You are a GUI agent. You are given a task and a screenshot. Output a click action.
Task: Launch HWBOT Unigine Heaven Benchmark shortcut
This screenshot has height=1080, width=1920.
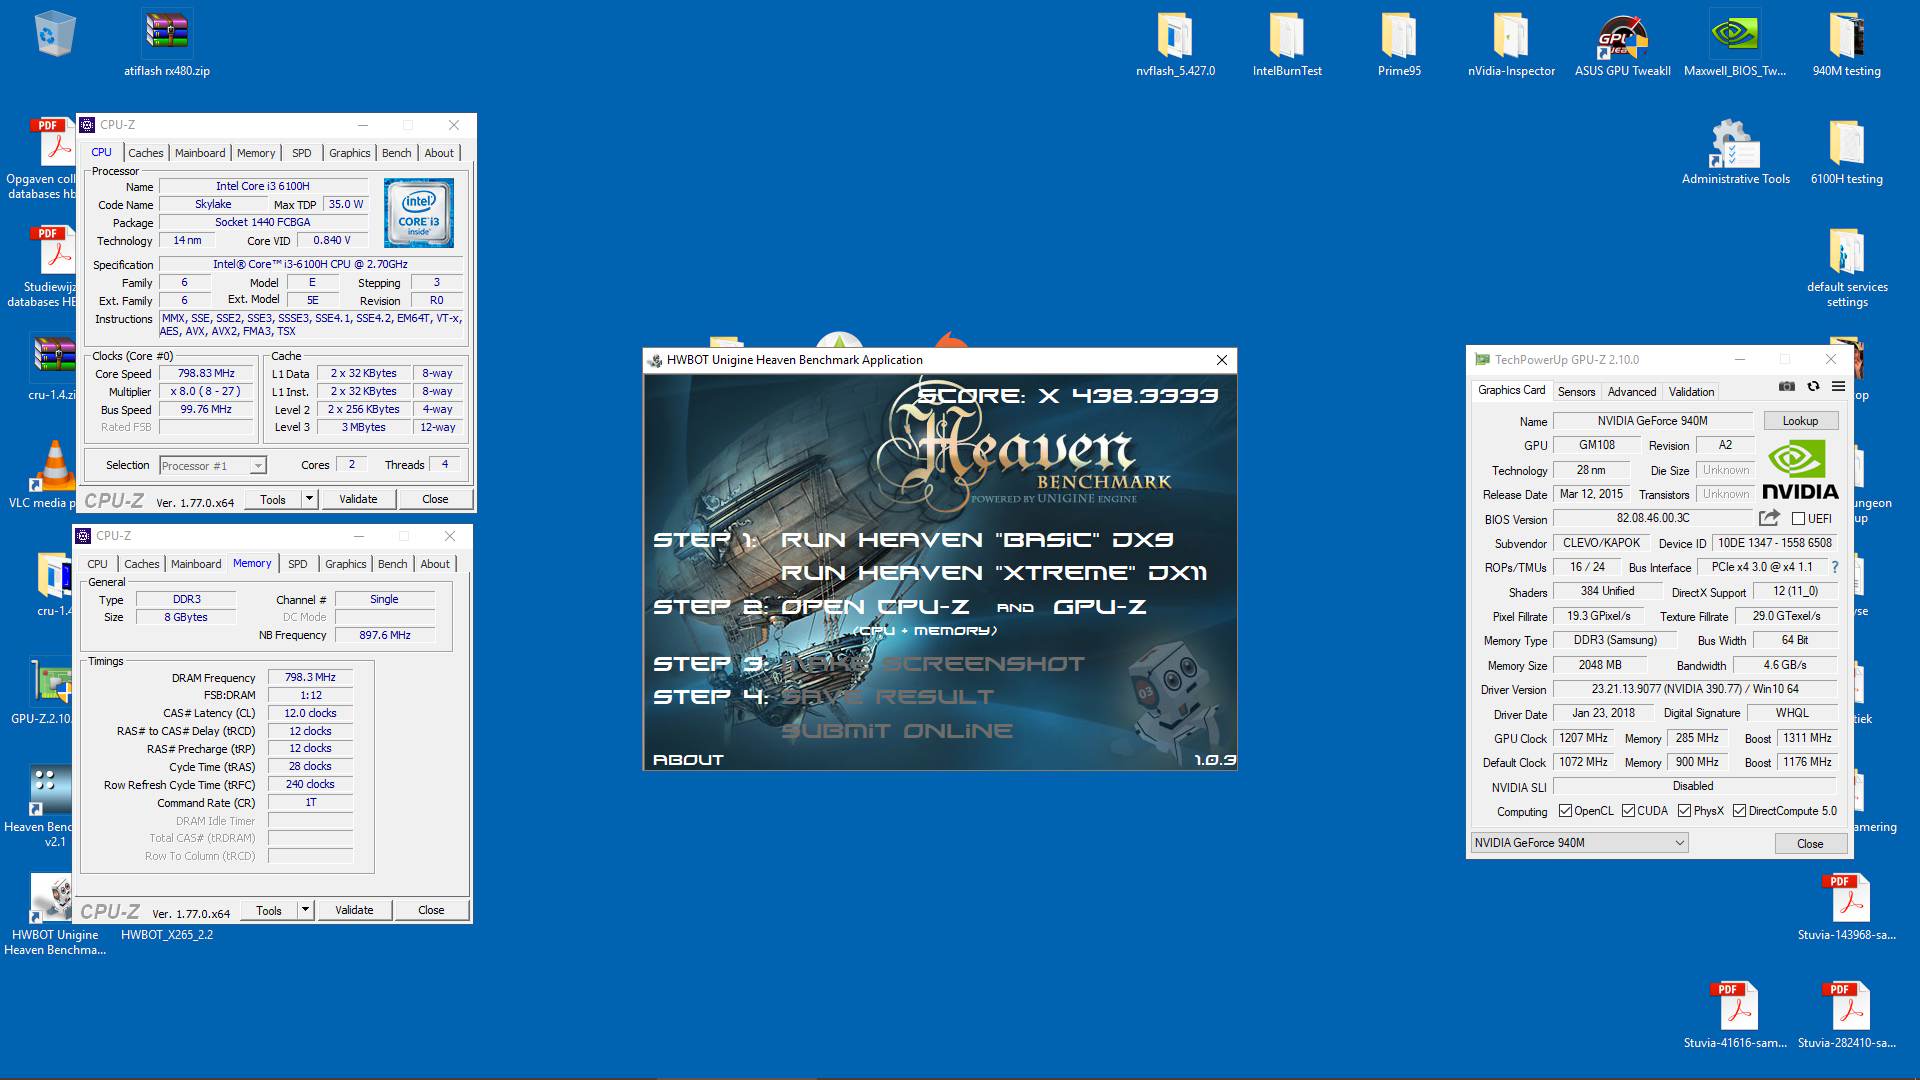52,913
